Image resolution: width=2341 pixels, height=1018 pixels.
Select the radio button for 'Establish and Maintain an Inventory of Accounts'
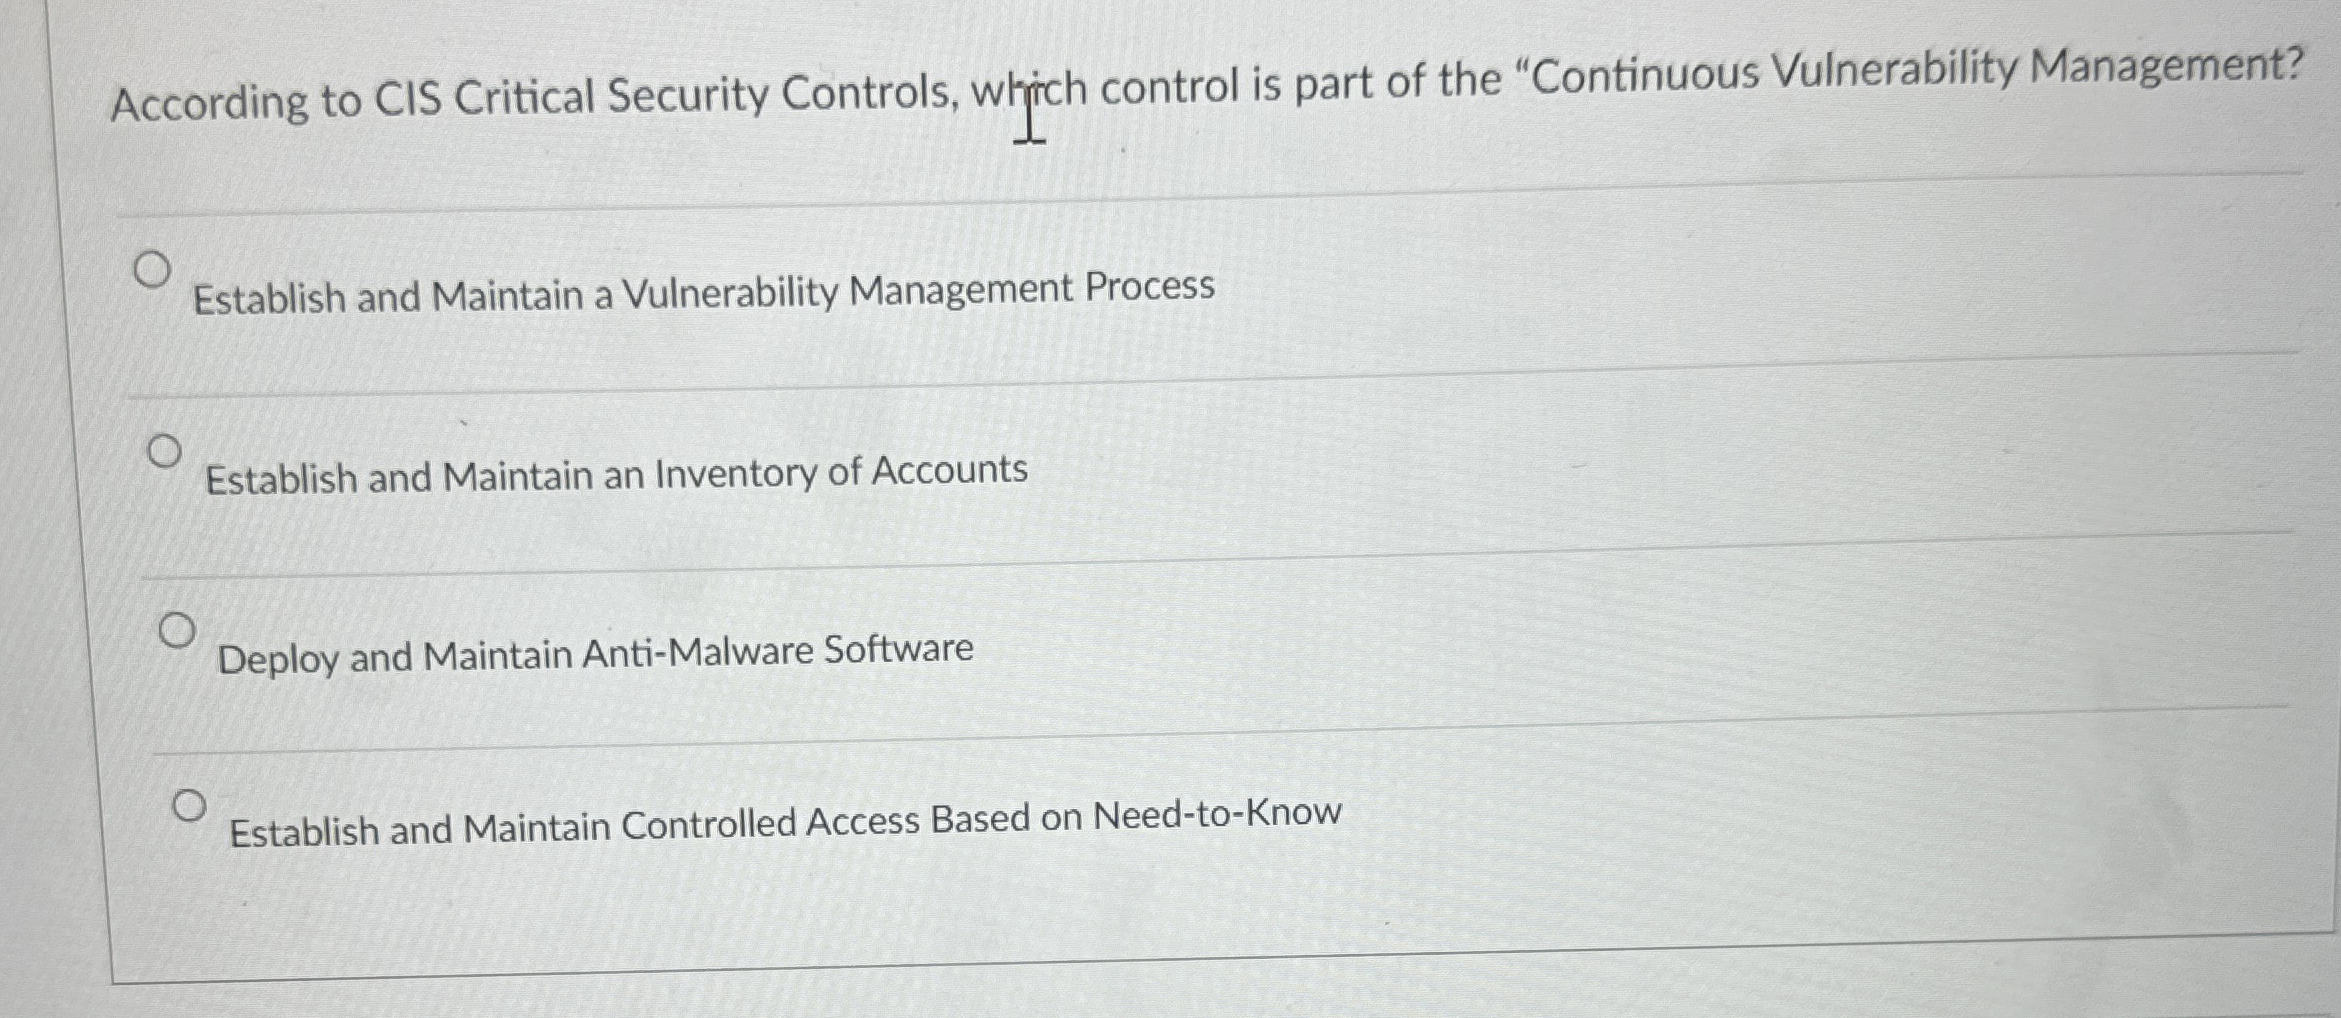coord(164,452)
